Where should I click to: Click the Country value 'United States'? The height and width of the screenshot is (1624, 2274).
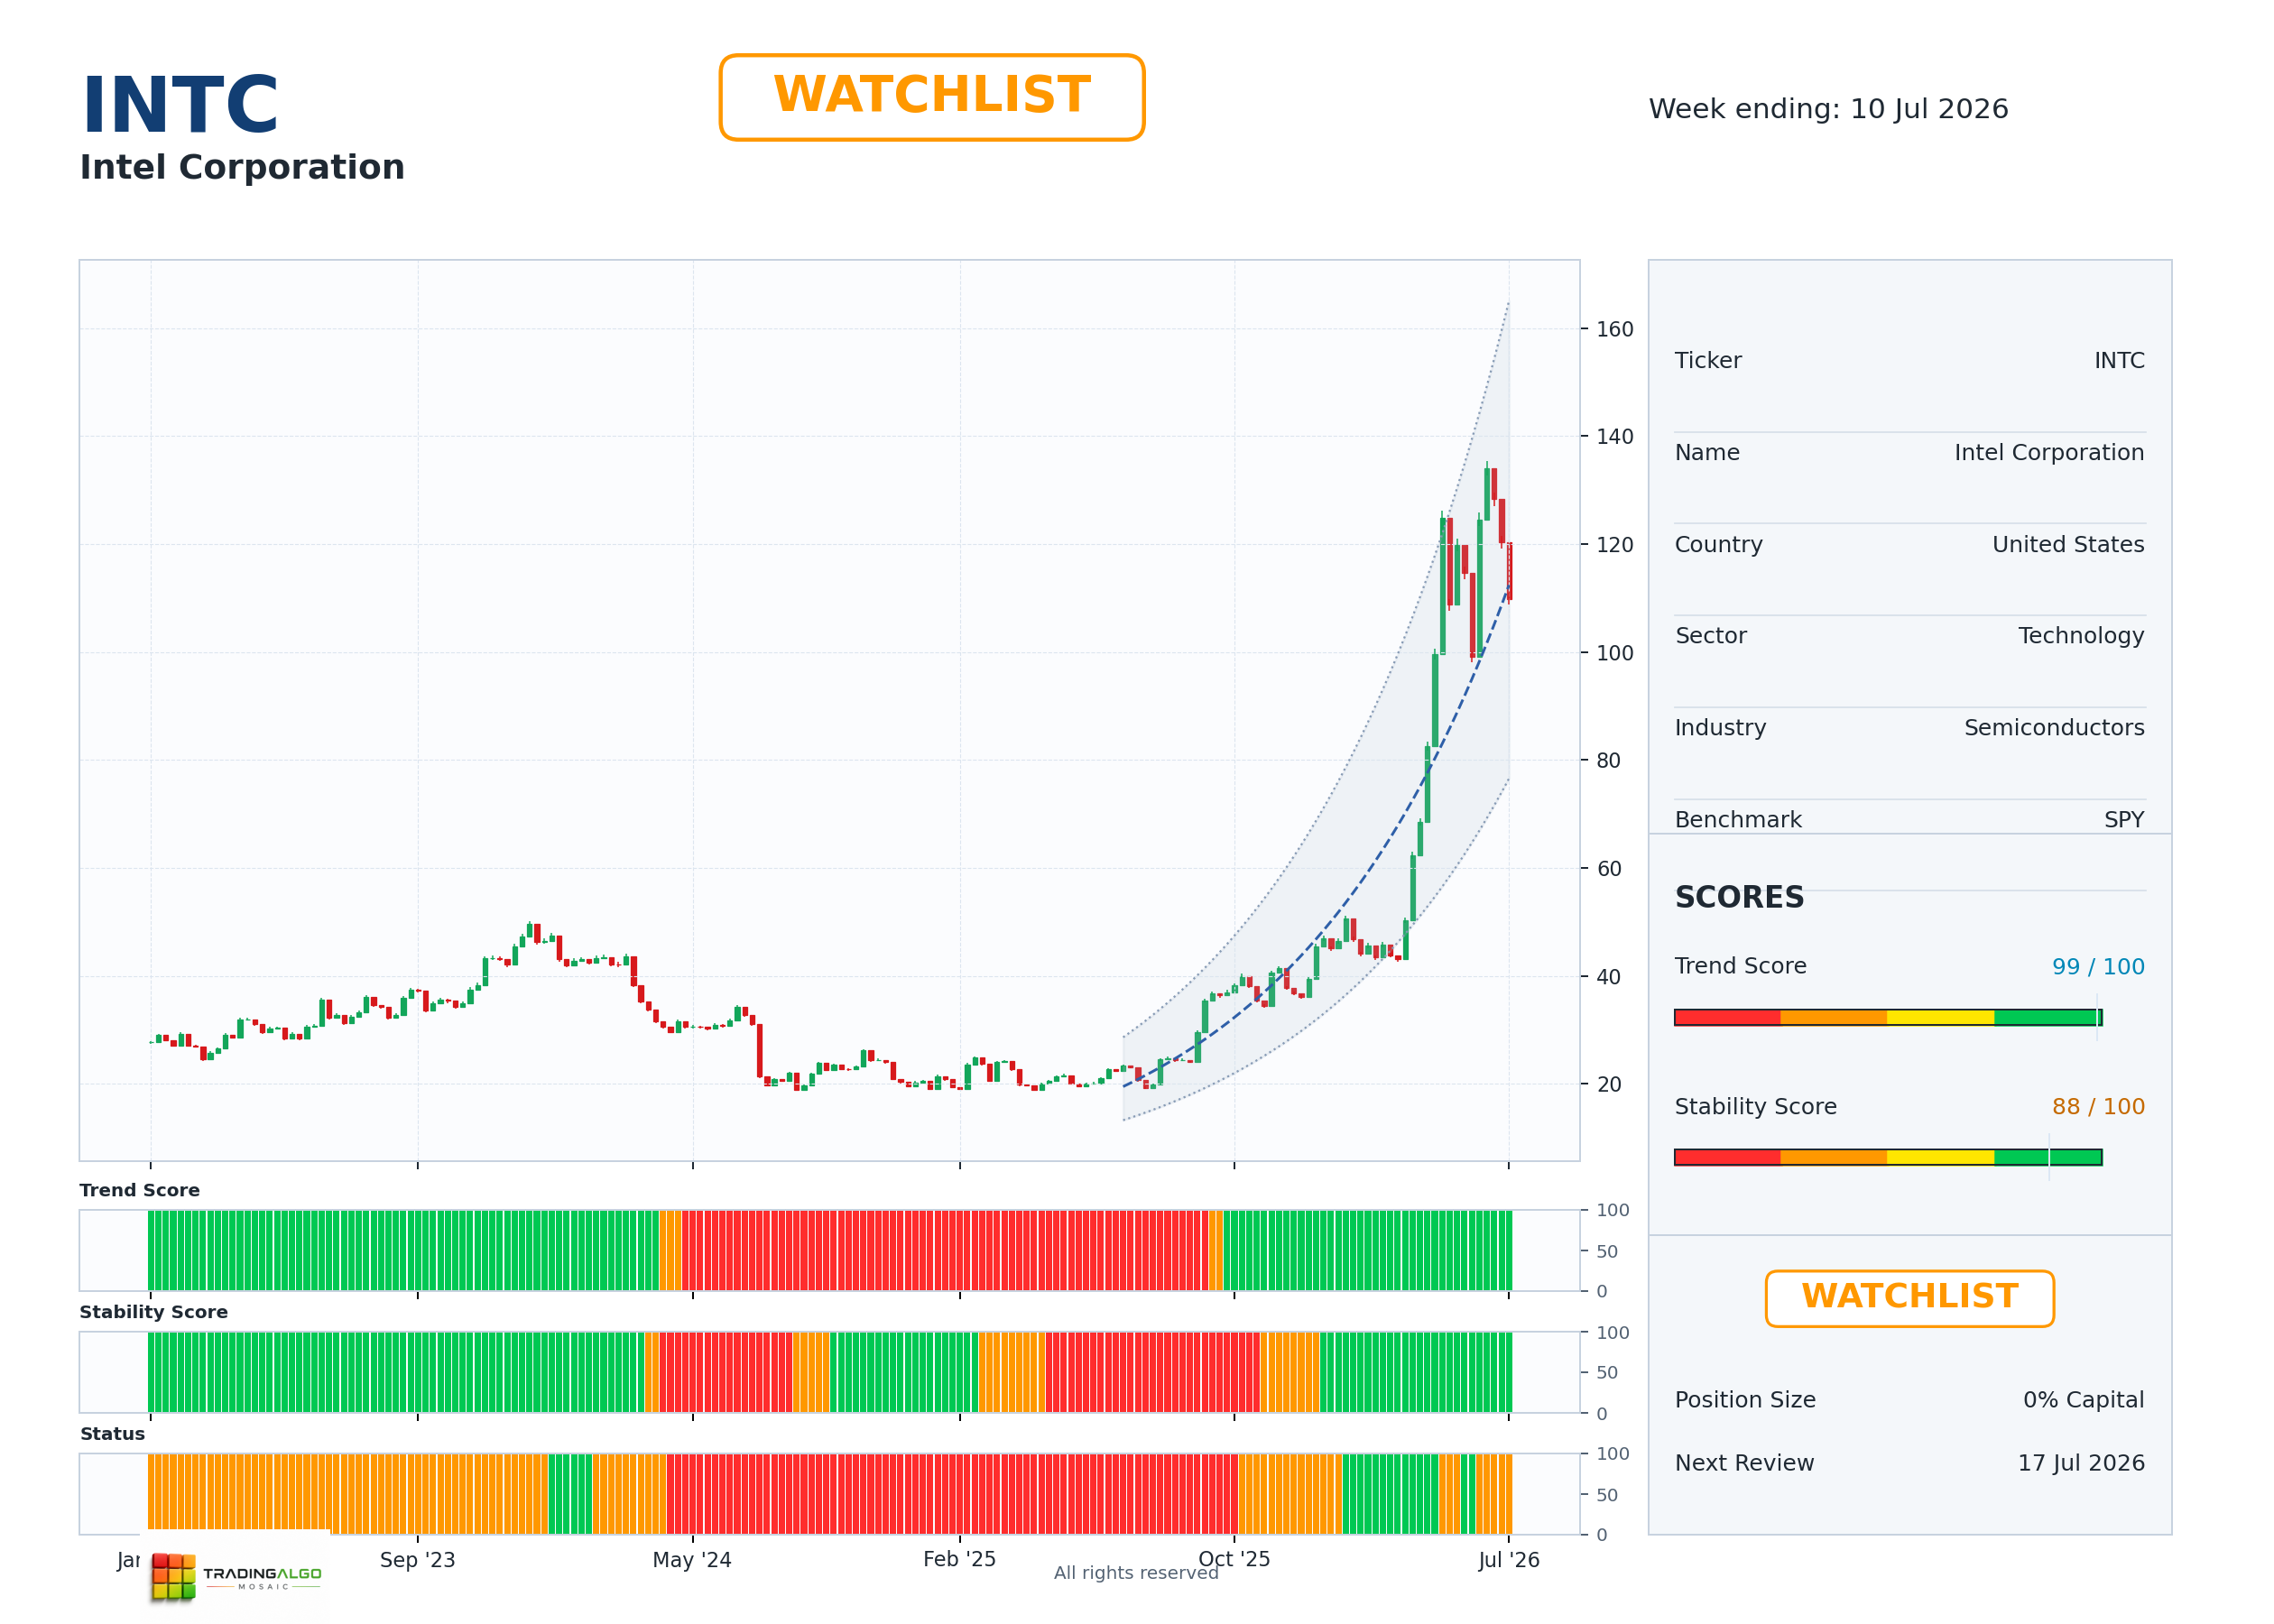(2068, 544)
